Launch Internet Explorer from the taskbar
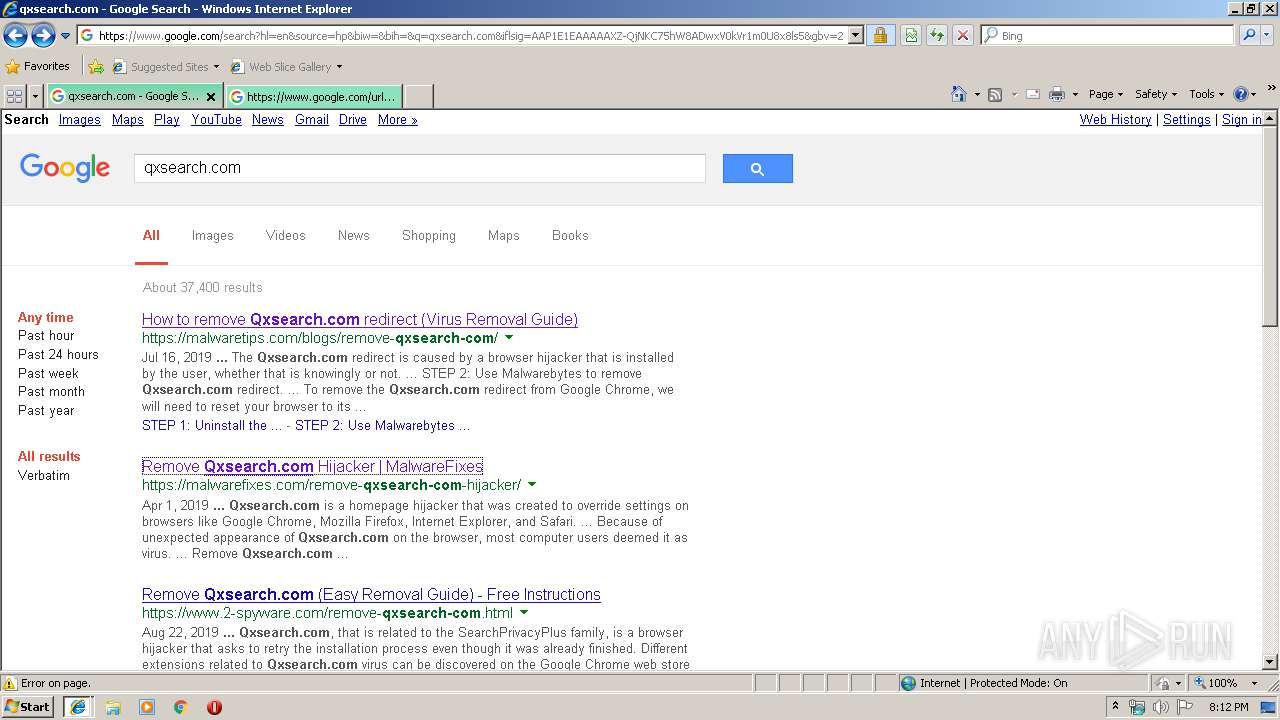 click(x=78, y=707)
